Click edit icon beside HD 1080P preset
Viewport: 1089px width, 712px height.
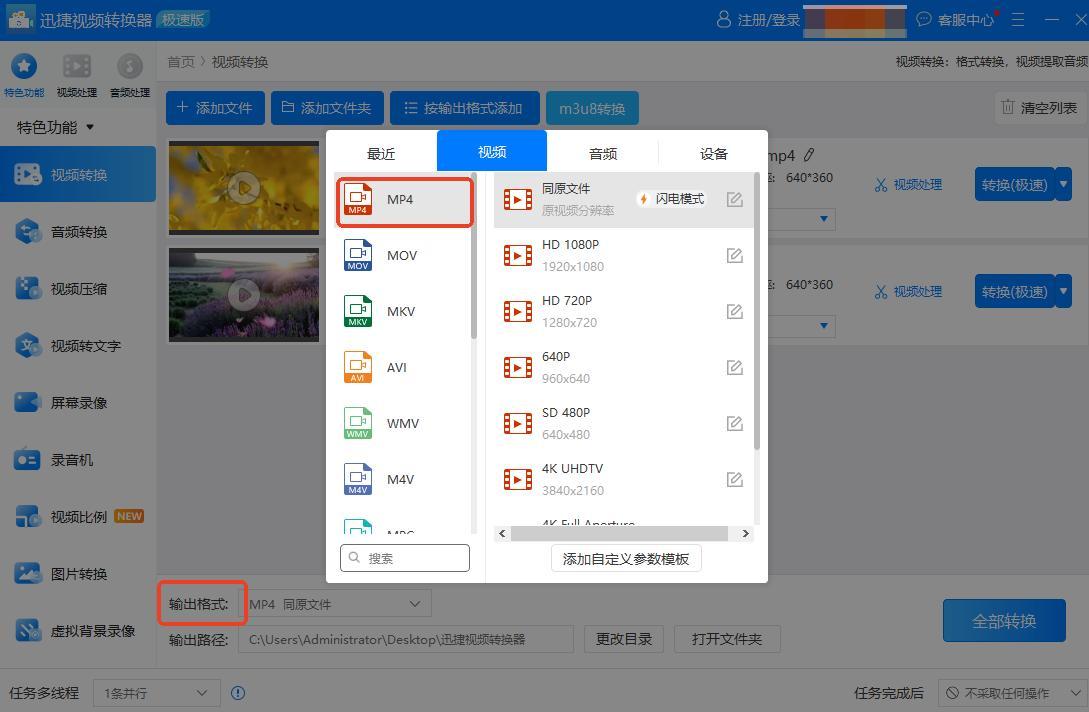(x=734, y=256)
